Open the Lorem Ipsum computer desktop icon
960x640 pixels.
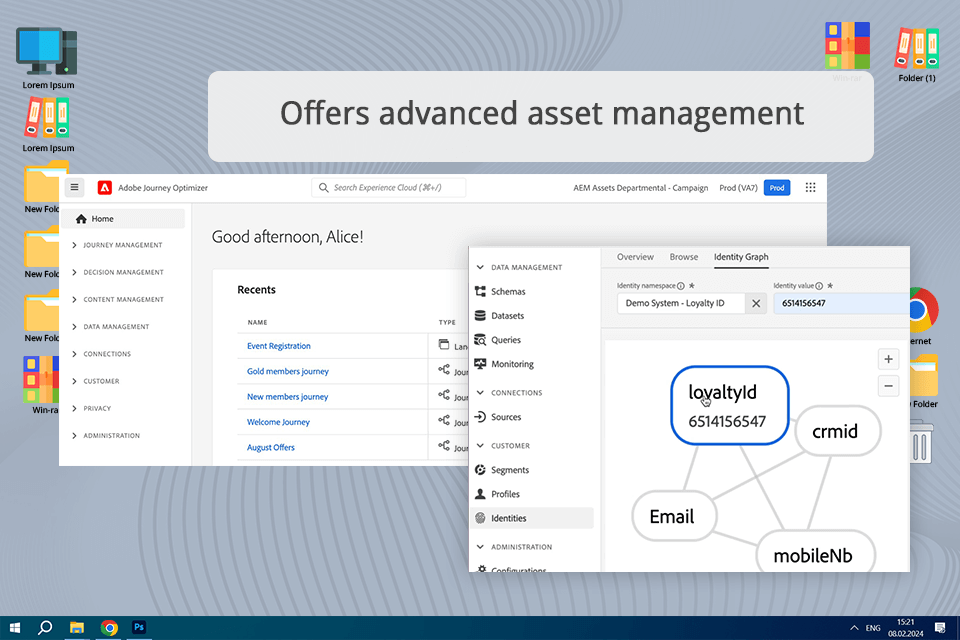(x=48, y=58)
